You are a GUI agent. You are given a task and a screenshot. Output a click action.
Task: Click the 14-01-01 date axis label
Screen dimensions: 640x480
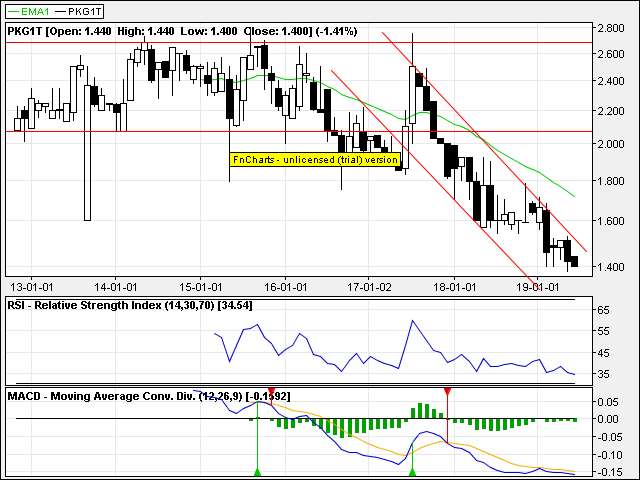pos(116,287)
